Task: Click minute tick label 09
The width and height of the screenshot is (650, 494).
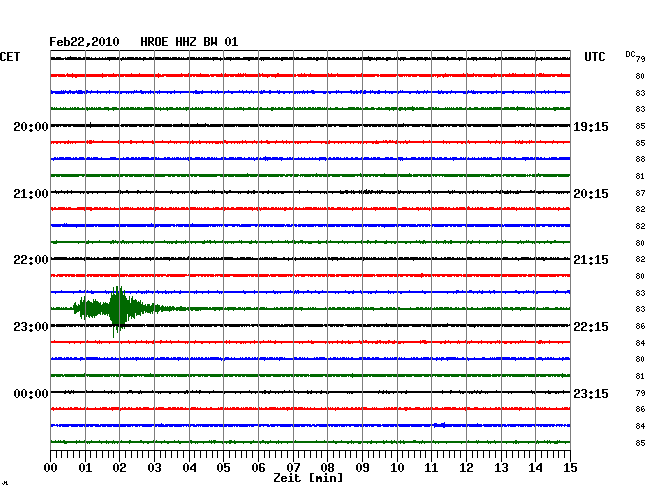Action: tap(362, 467)
